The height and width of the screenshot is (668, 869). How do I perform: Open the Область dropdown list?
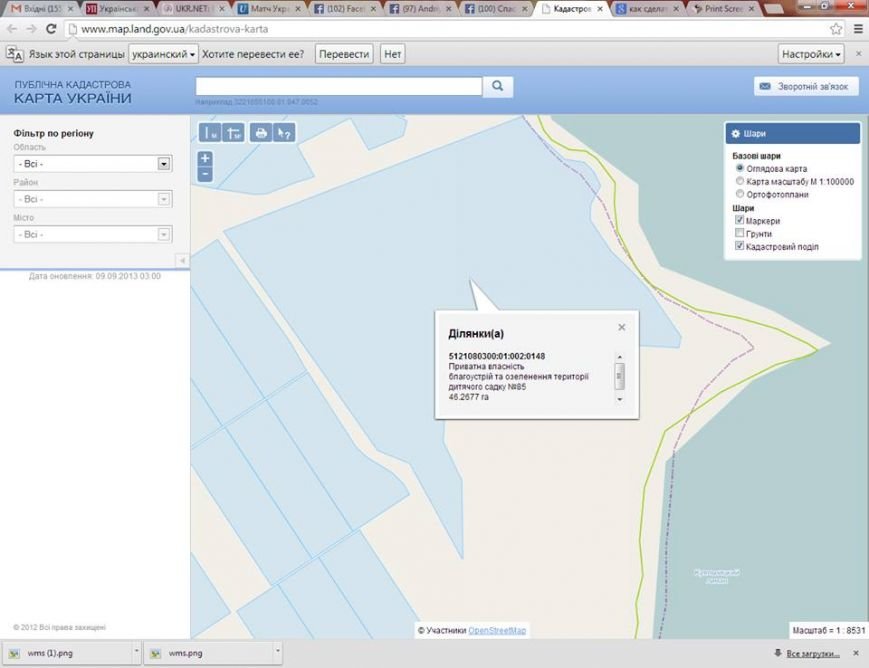click(x=164, y=163)
